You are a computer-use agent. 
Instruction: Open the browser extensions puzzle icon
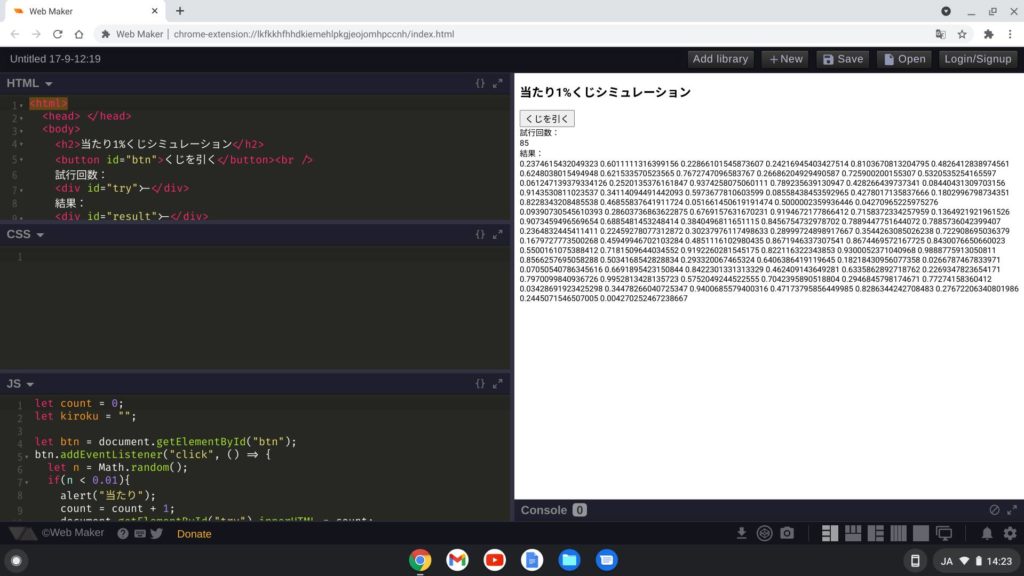point(988,34)
